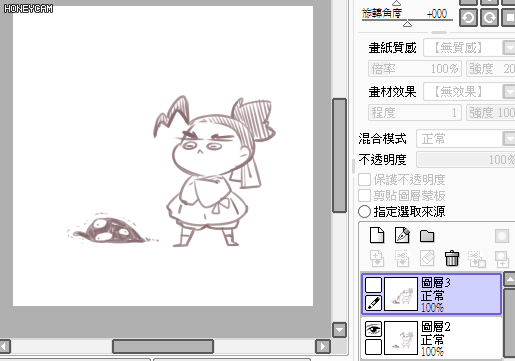Delete the selected layer with trash icon
The width and height of the screenshot is (515, 361).
pos(452,258)
